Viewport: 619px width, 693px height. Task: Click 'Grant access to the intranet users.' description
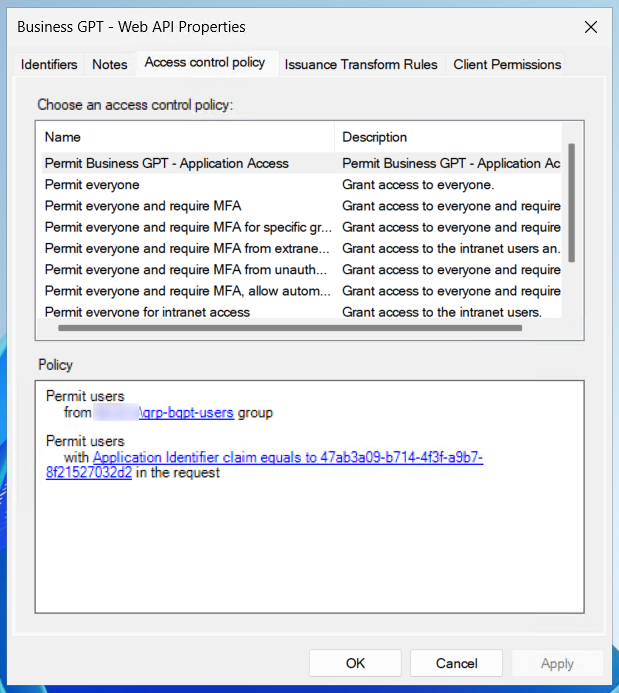442,312
